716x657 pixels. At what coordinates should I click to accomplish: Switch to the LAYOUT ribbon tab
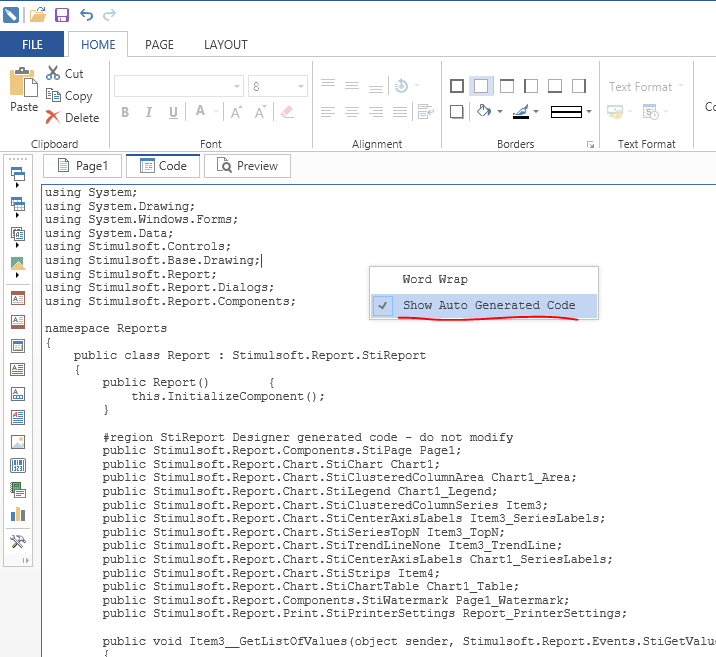pos(226,44)
